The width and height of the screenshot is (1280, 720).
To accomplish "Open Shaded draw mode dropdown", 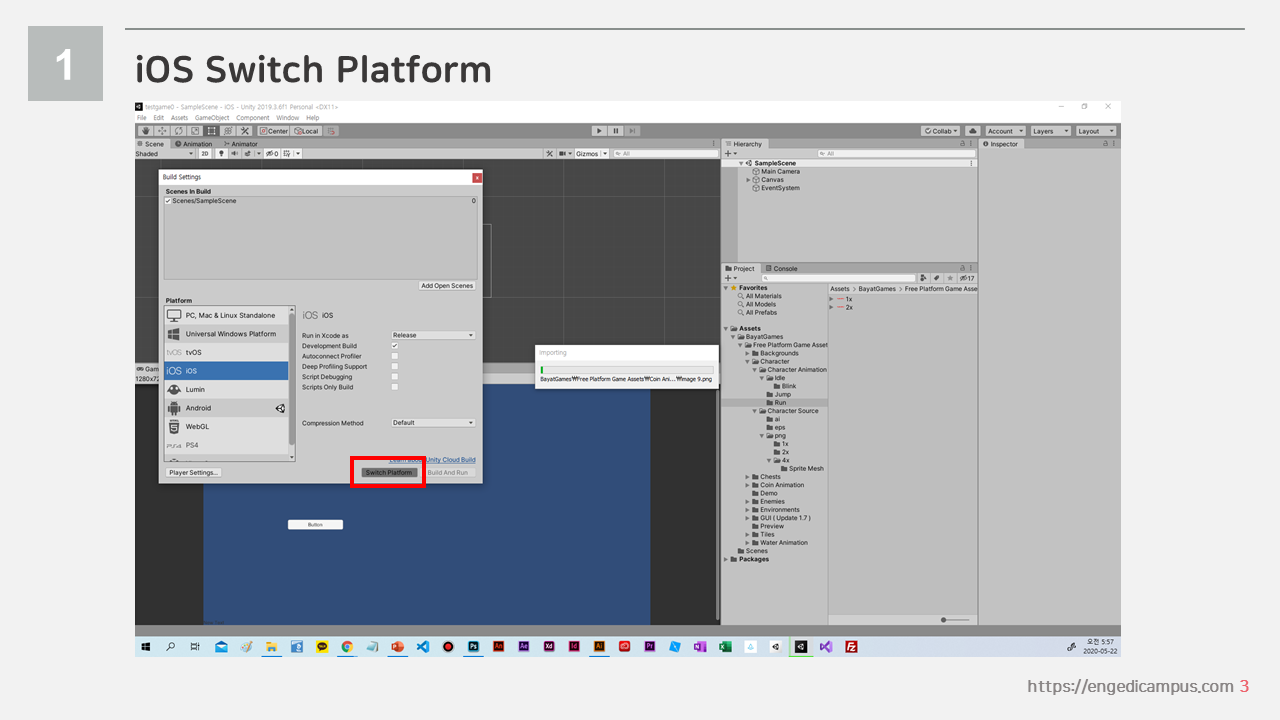I will click(165, 153).
